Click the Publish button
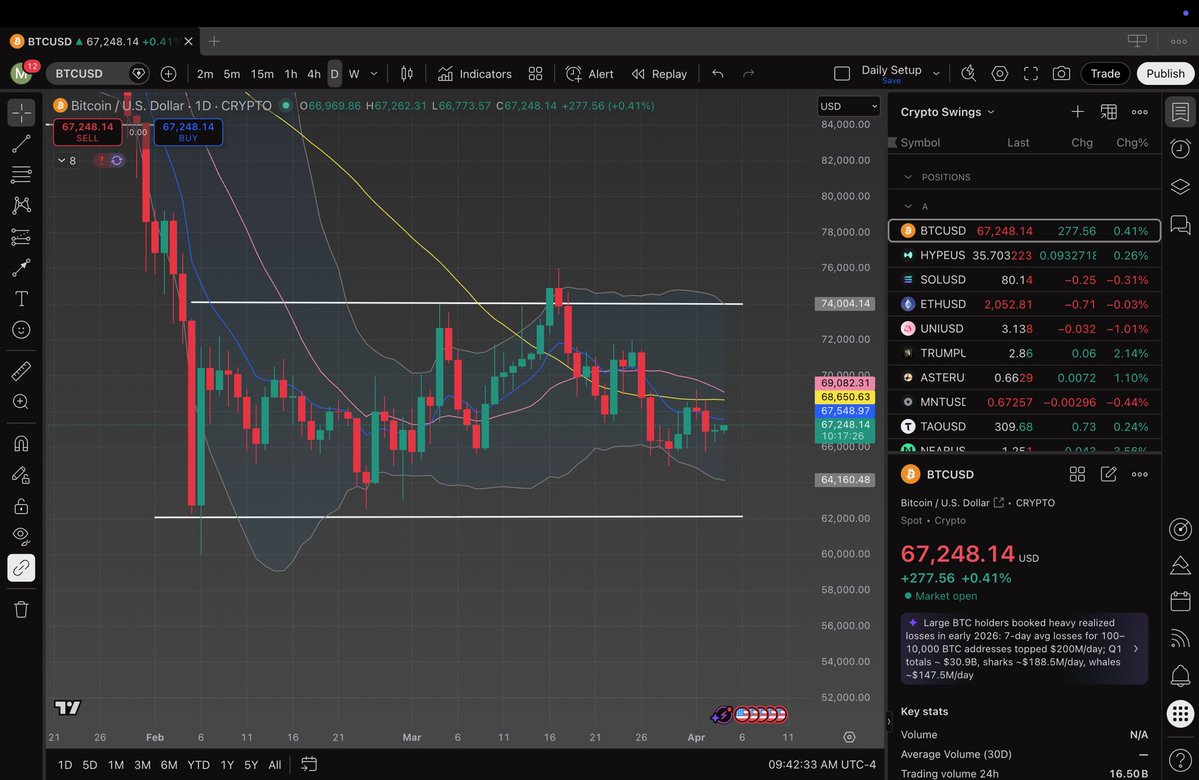The width and height of the screenshot is (1199, 780). click(1165, 74)
